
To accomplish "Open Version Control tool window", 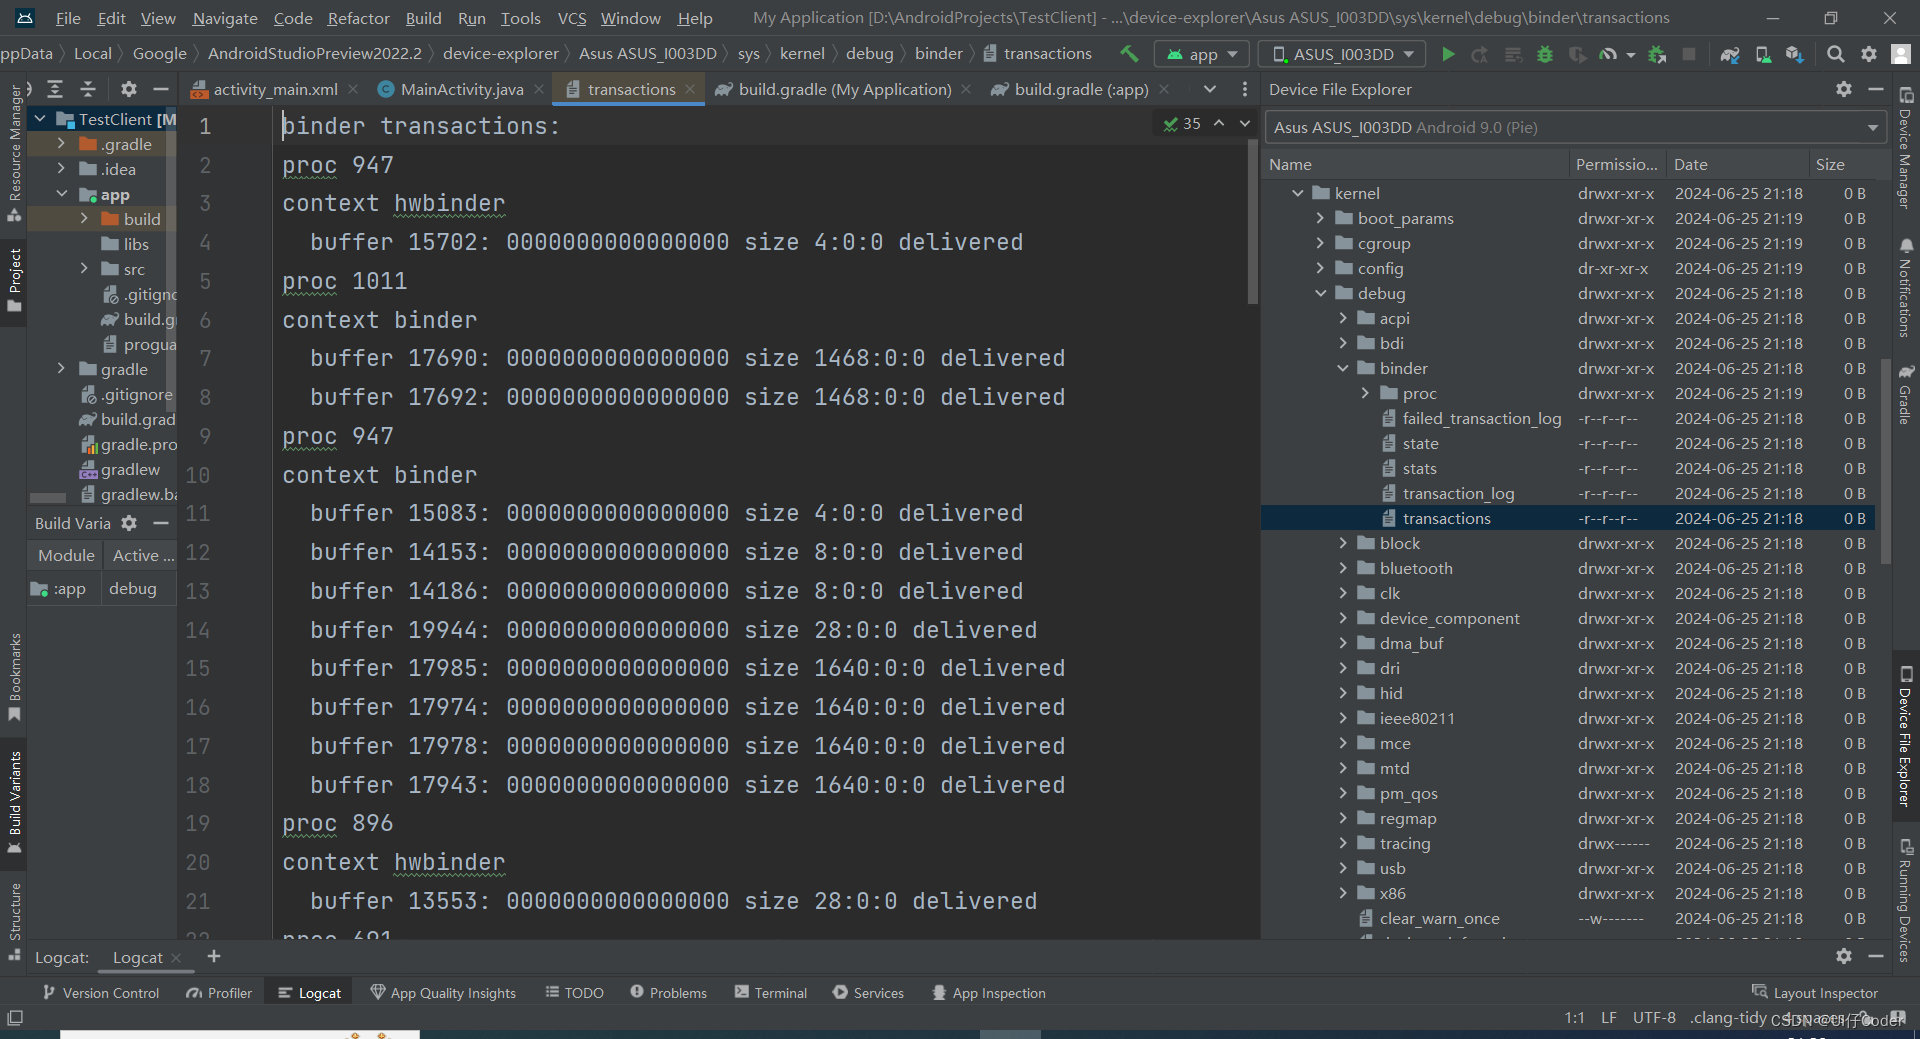I will pos(100,992).
